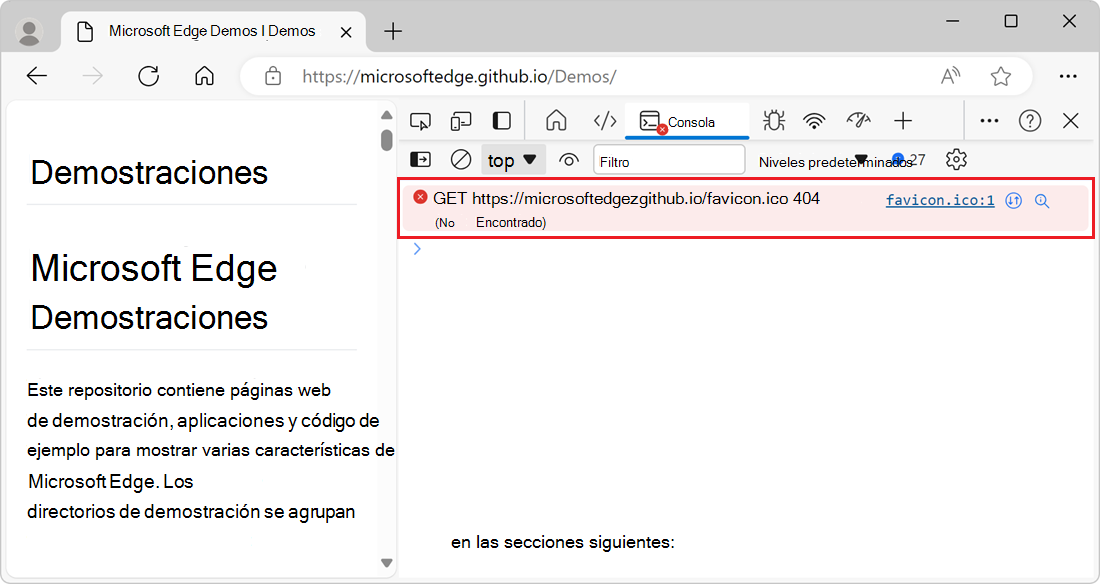Show the console sidebar
Image resolution: width=1100 pixels, height=584 pixels.
click(x=419, y=159)
